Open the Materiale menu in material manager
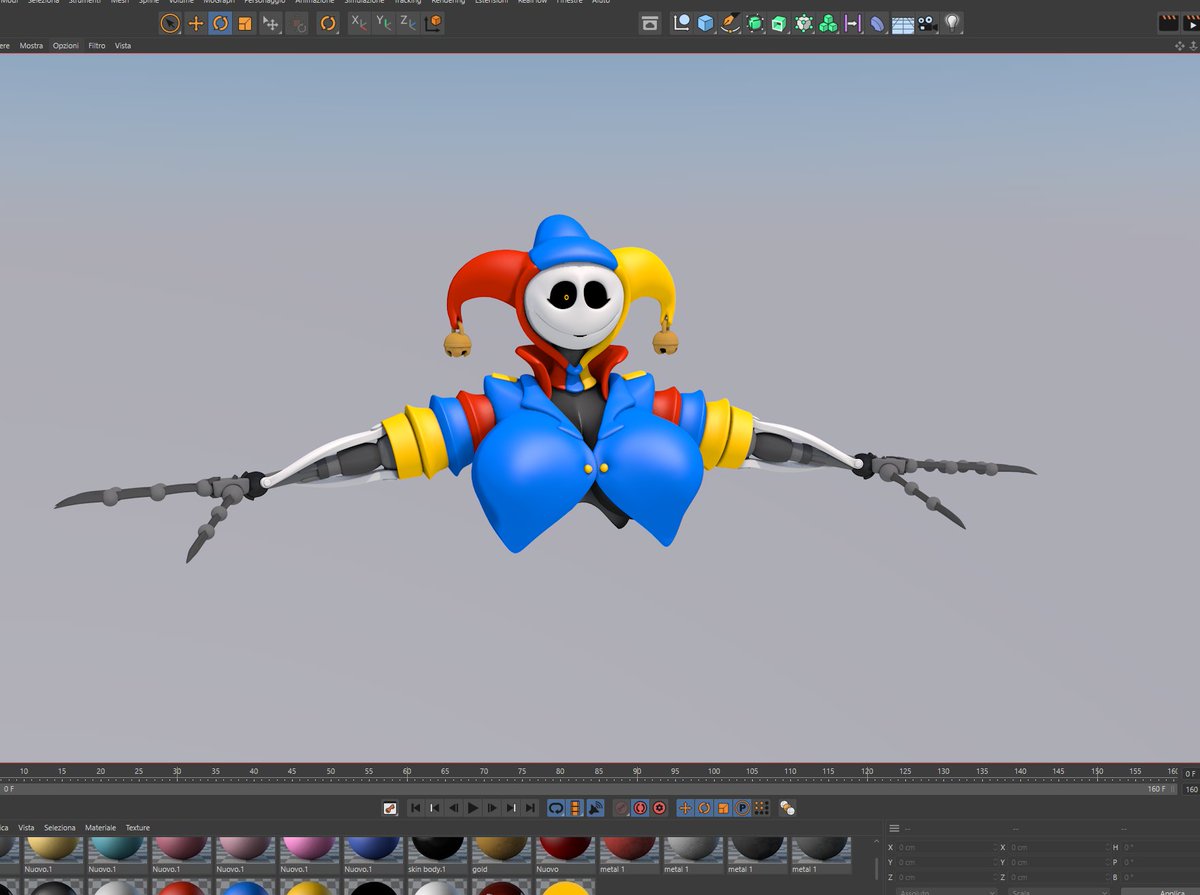The image size is (1200, 895). pyautogui.click(x=100, y=828)
